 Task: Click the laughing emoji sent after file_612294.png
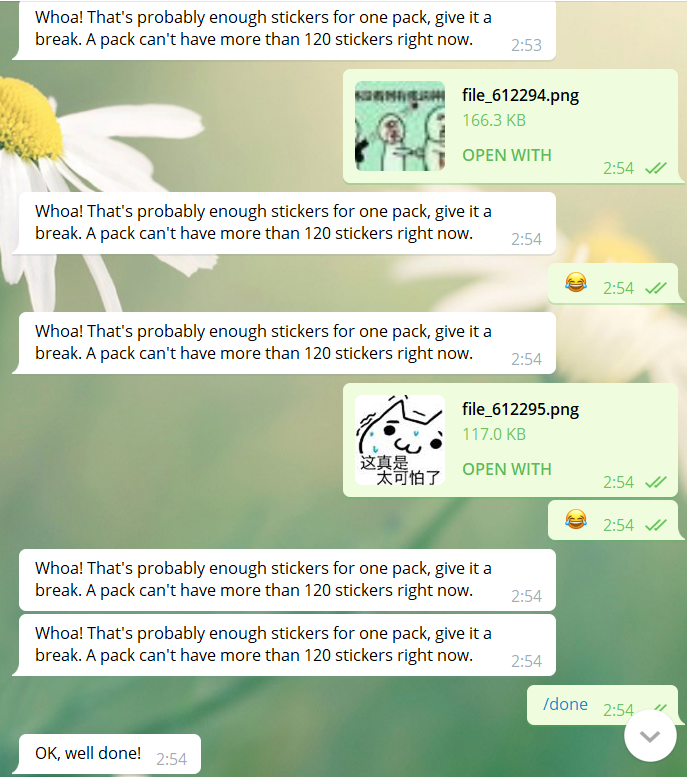pos(575,282)
